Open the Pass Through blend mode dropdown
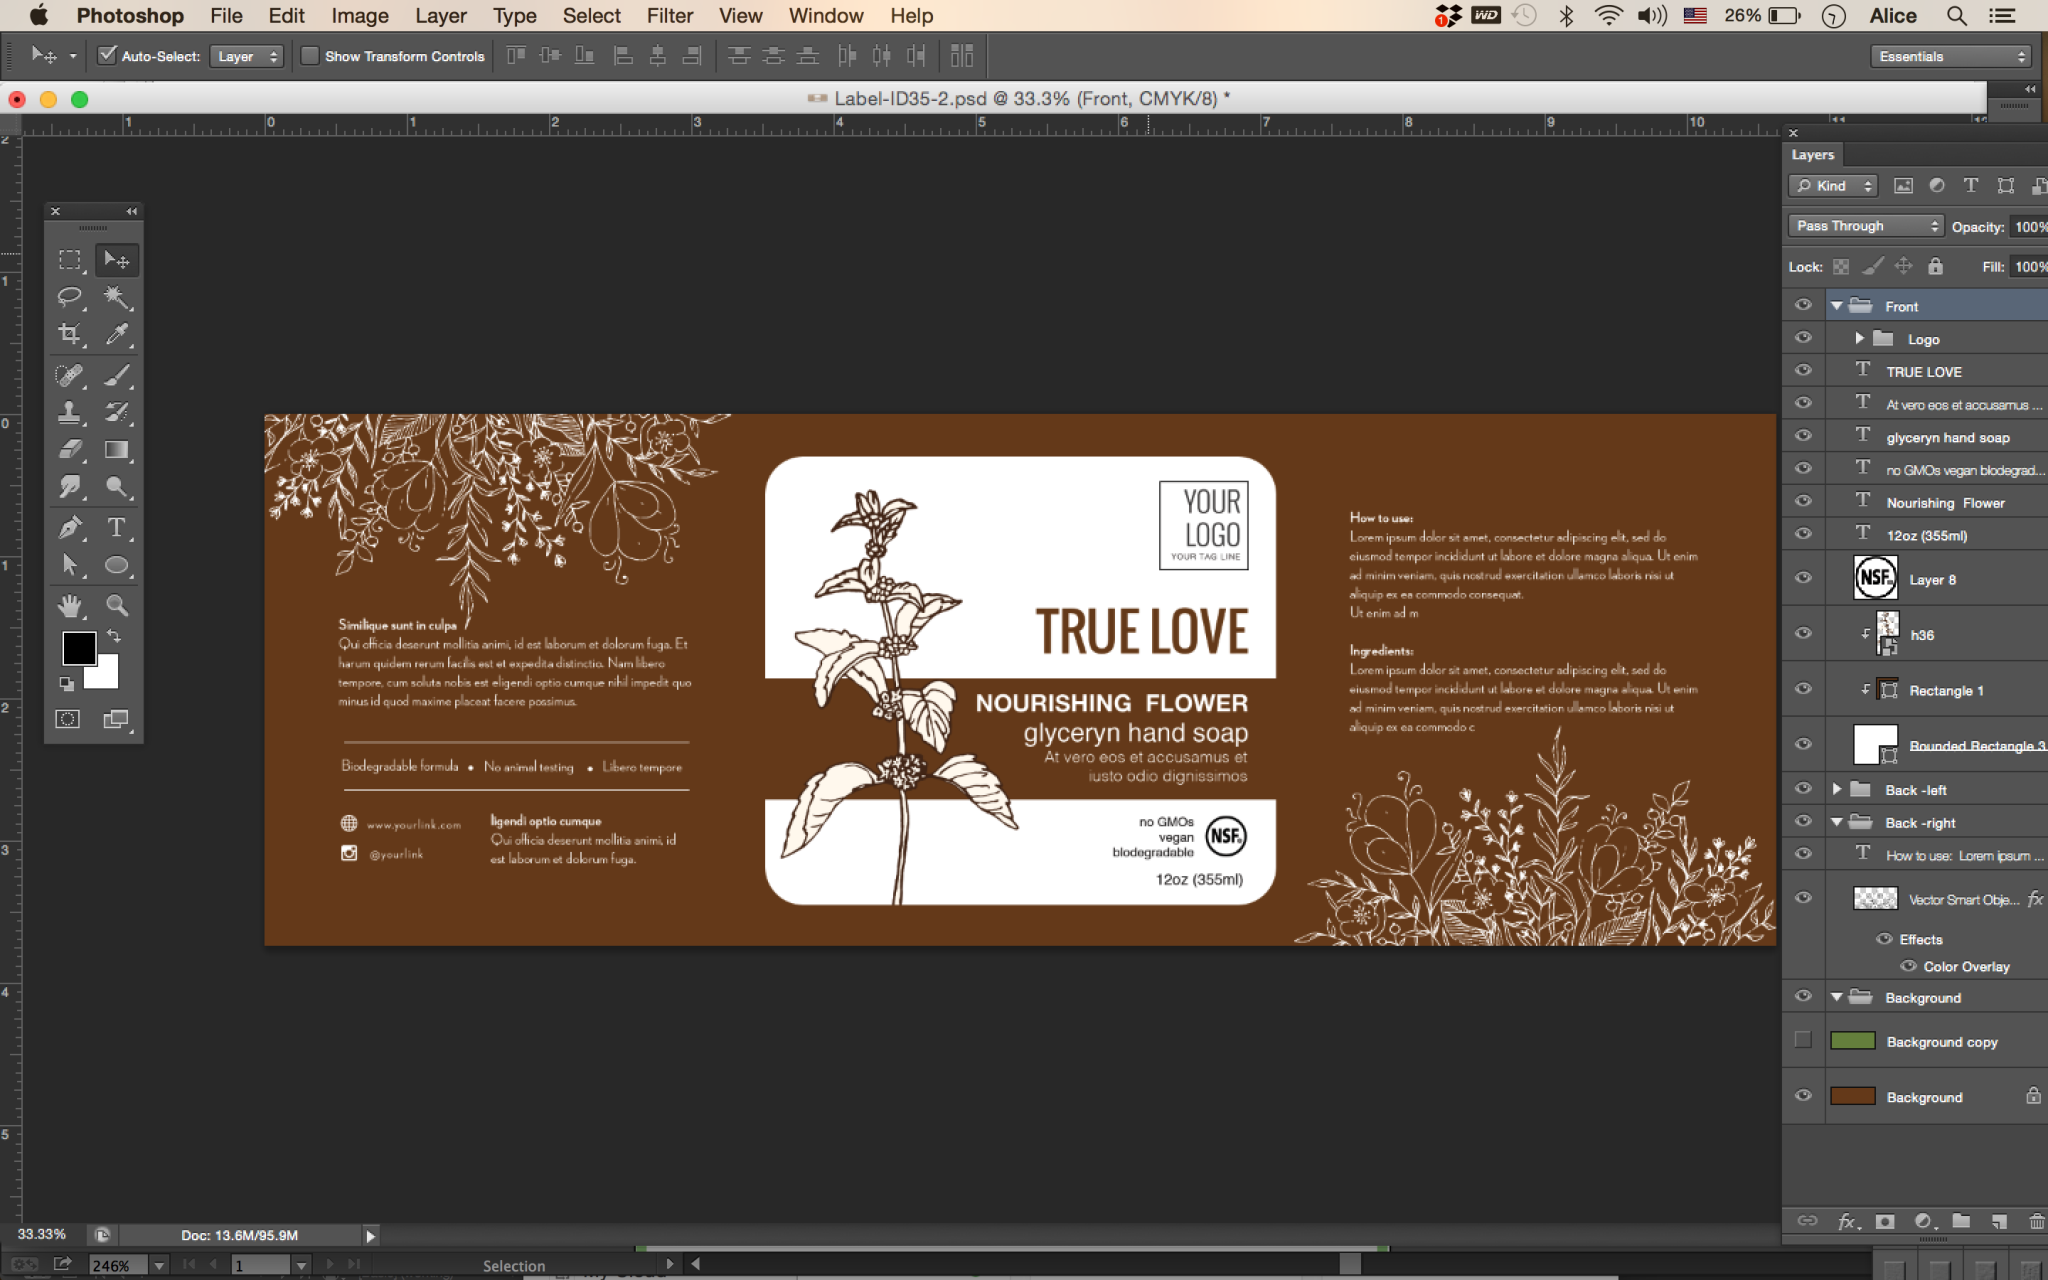 [1865, 226]
